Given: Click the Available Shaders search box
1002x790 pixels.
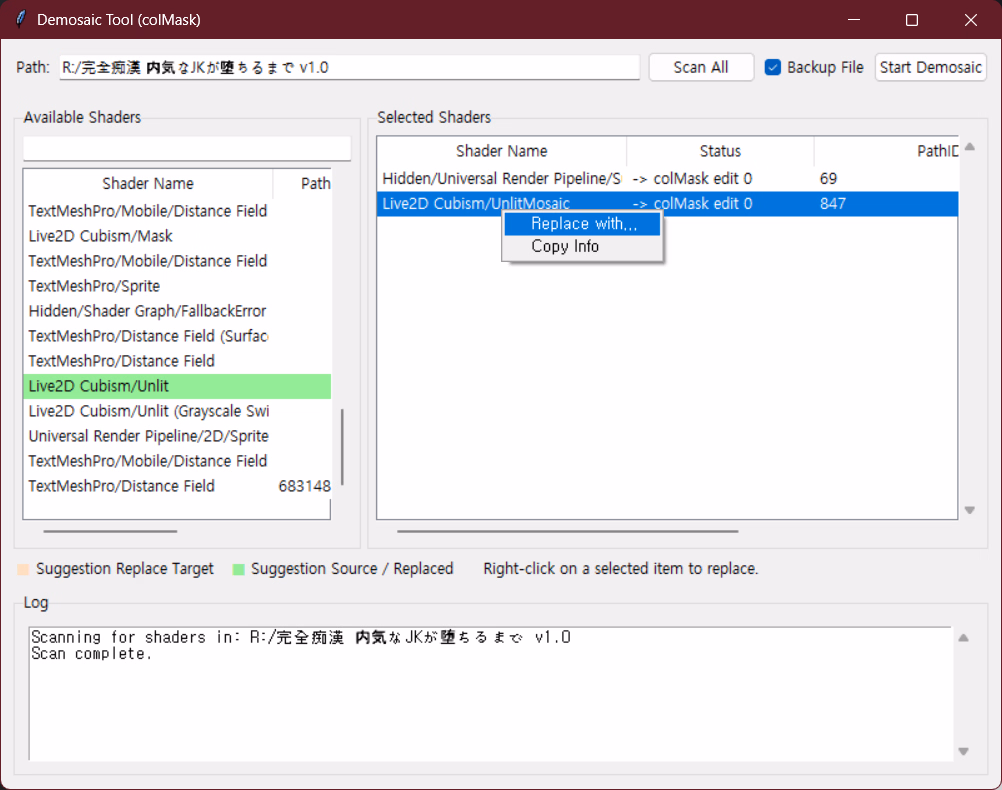Looking at the screenshot, I should click(x=187, y=148).
